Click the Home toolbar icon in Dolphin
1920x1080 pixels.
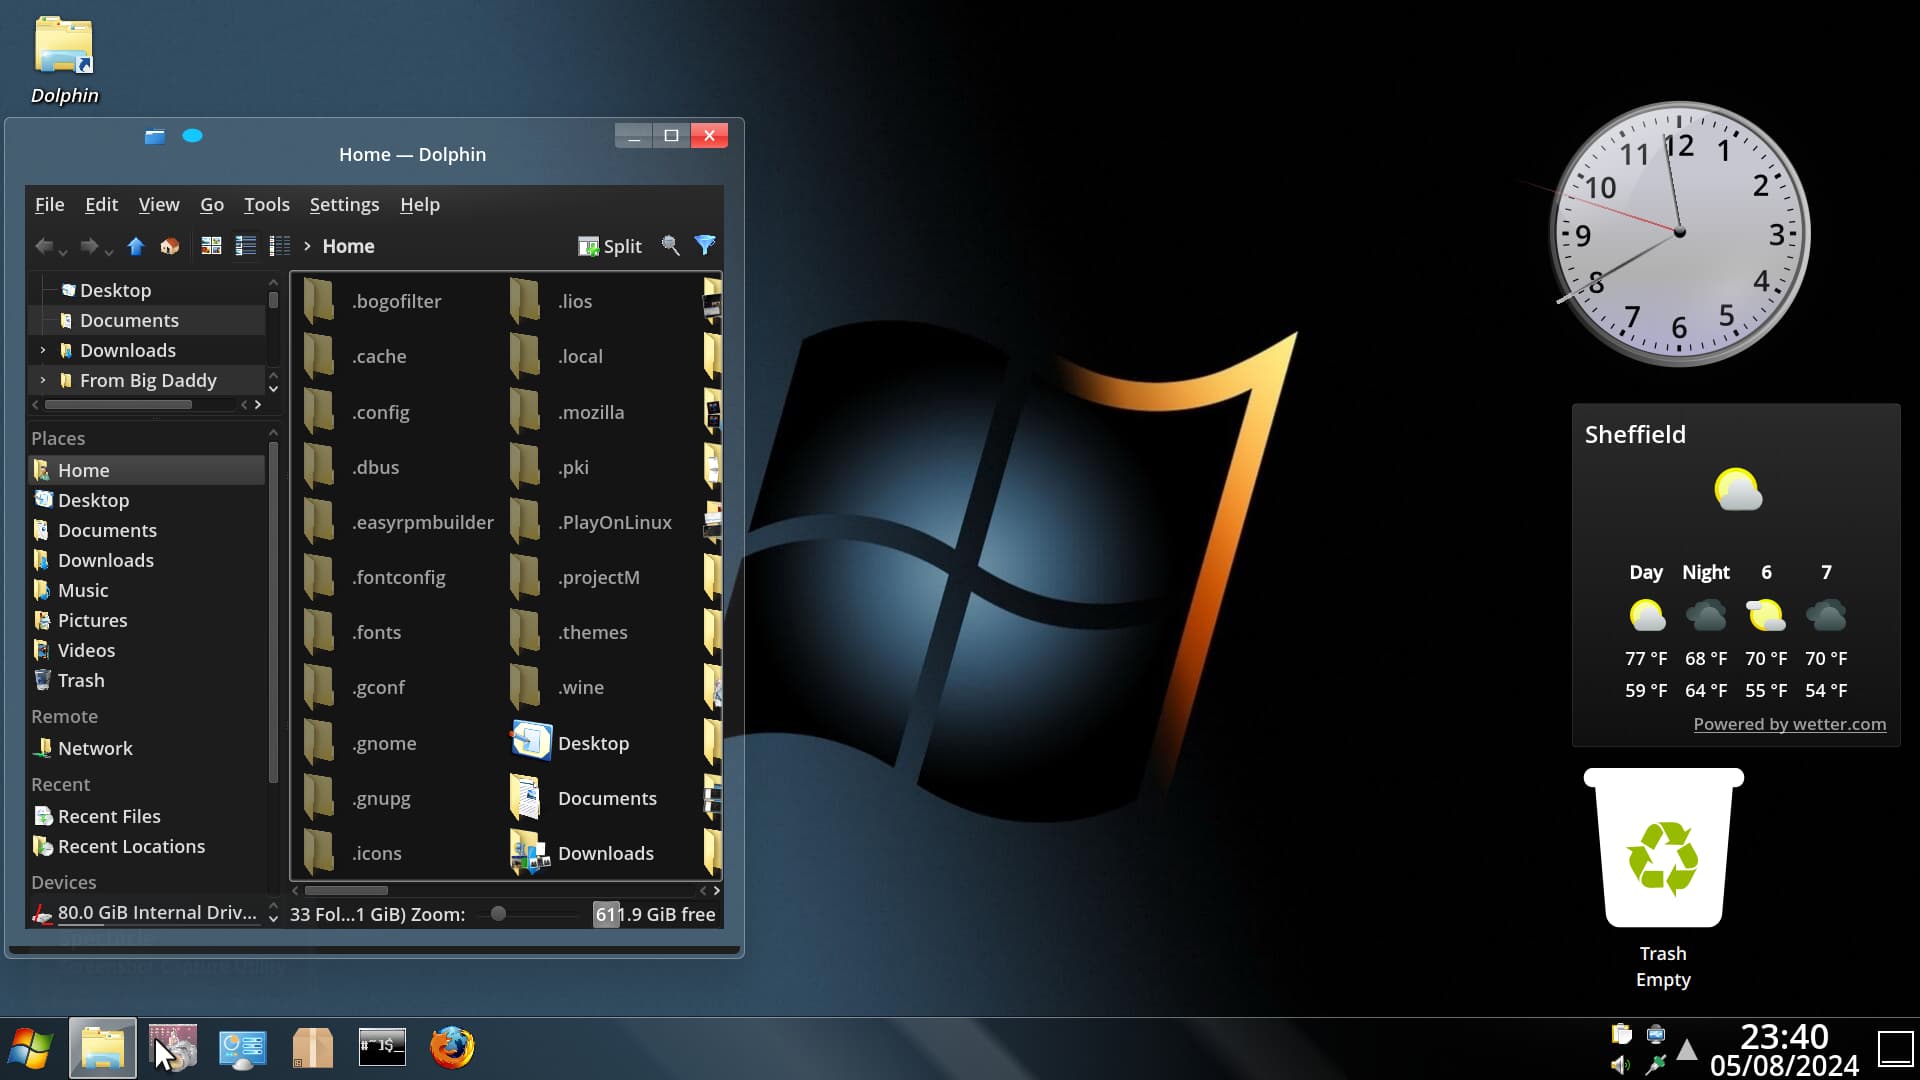pyautogui.click(x=170, y=246)
